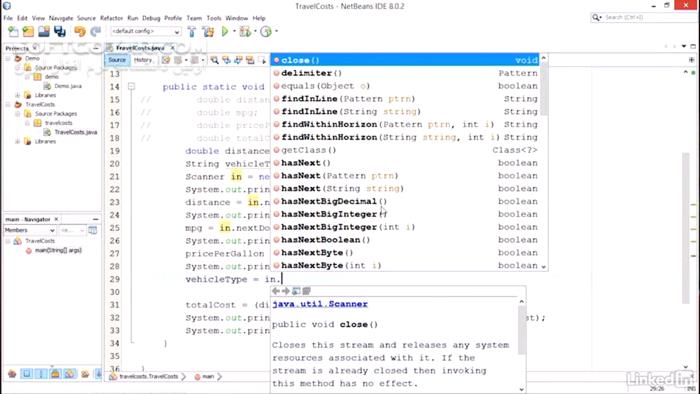Click the Find Next Occurrence editor icon
700x394 pixels.
click(x=238, y=60)
